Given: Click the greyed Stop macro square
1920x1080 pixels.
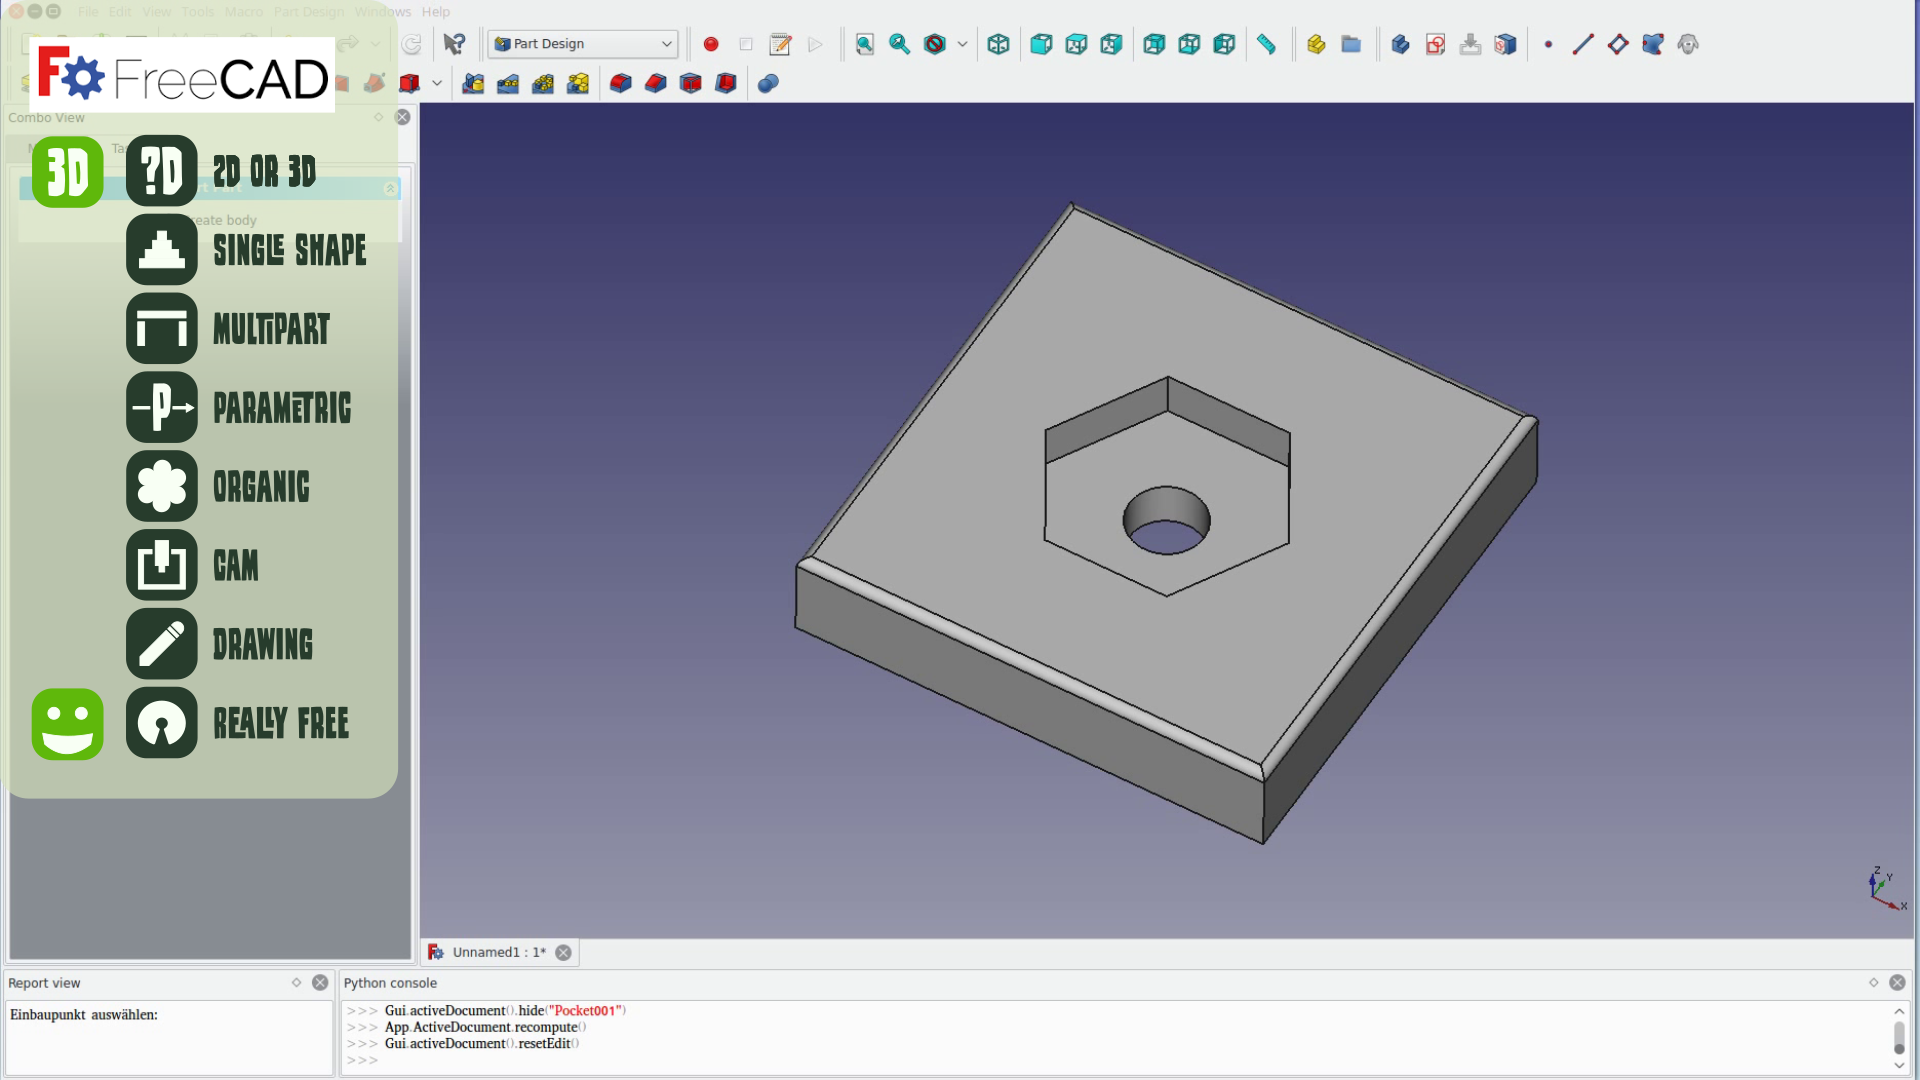Looking at the screenshot, I should pos(746,44).
